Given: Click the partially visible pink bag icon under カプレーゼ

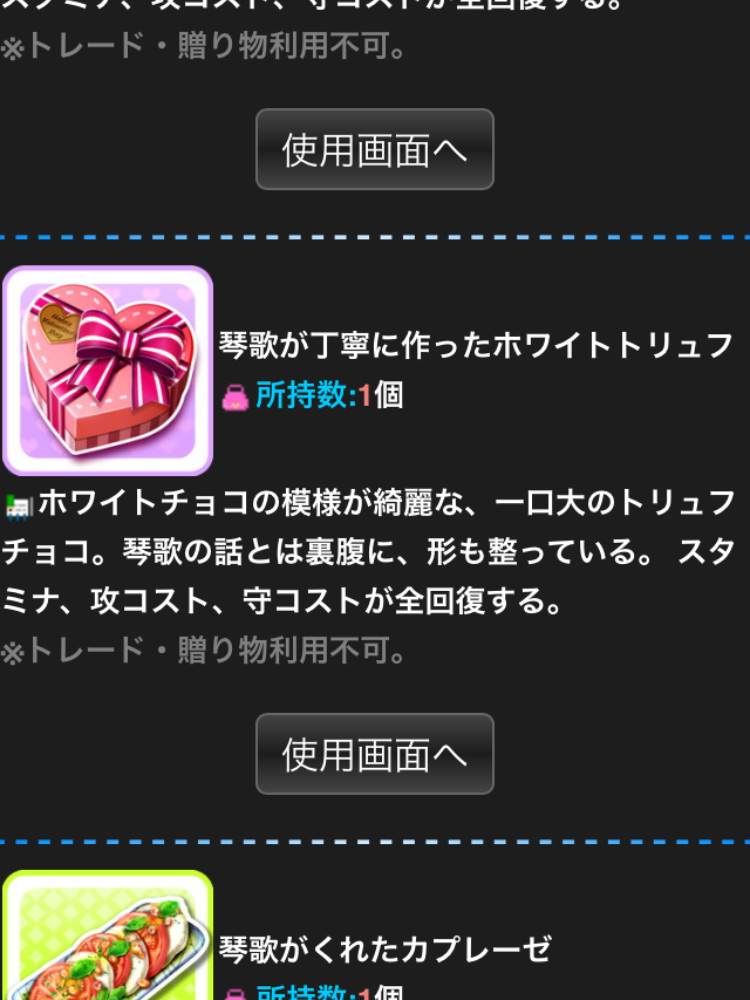Looking at the screenshot, I should (235, 994).
